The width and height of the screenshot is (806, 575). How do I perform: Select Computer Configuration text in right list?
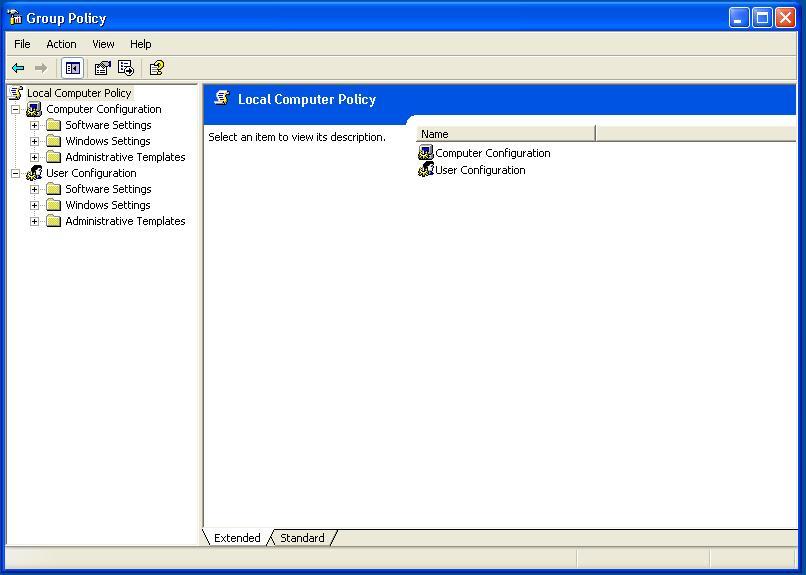pyautogui.click(x=492, y=153)
